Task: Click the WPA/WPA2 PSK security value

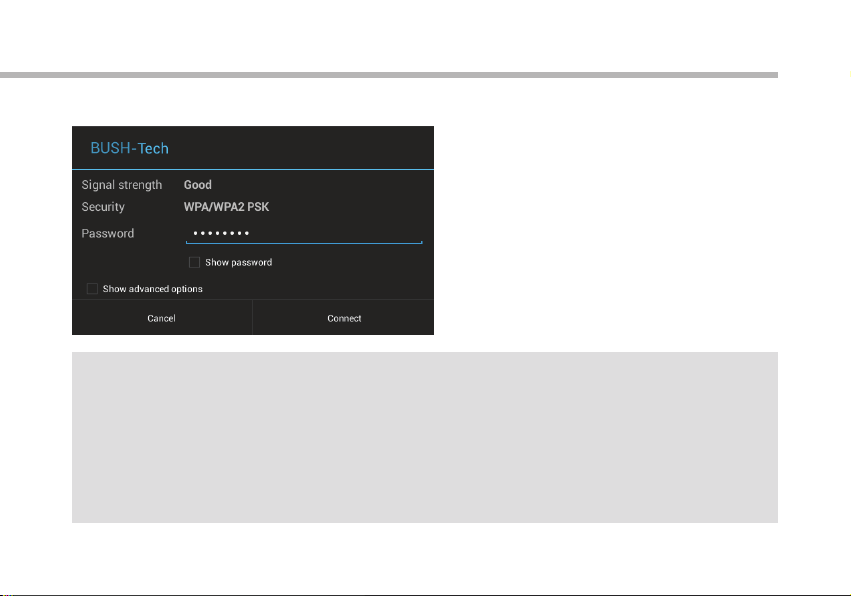Action: pyautogui.click(x=226, y=207)
